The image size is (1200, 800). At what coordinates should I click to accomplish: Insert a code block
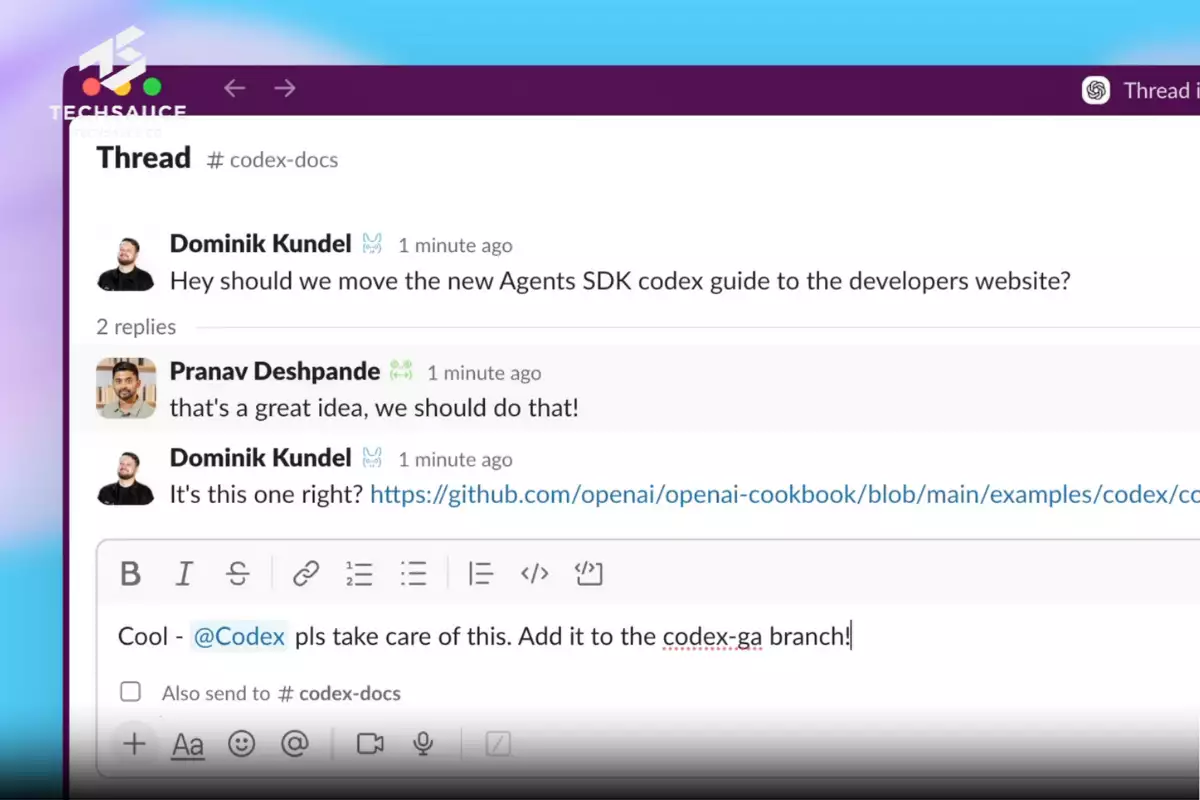(589, 573)
